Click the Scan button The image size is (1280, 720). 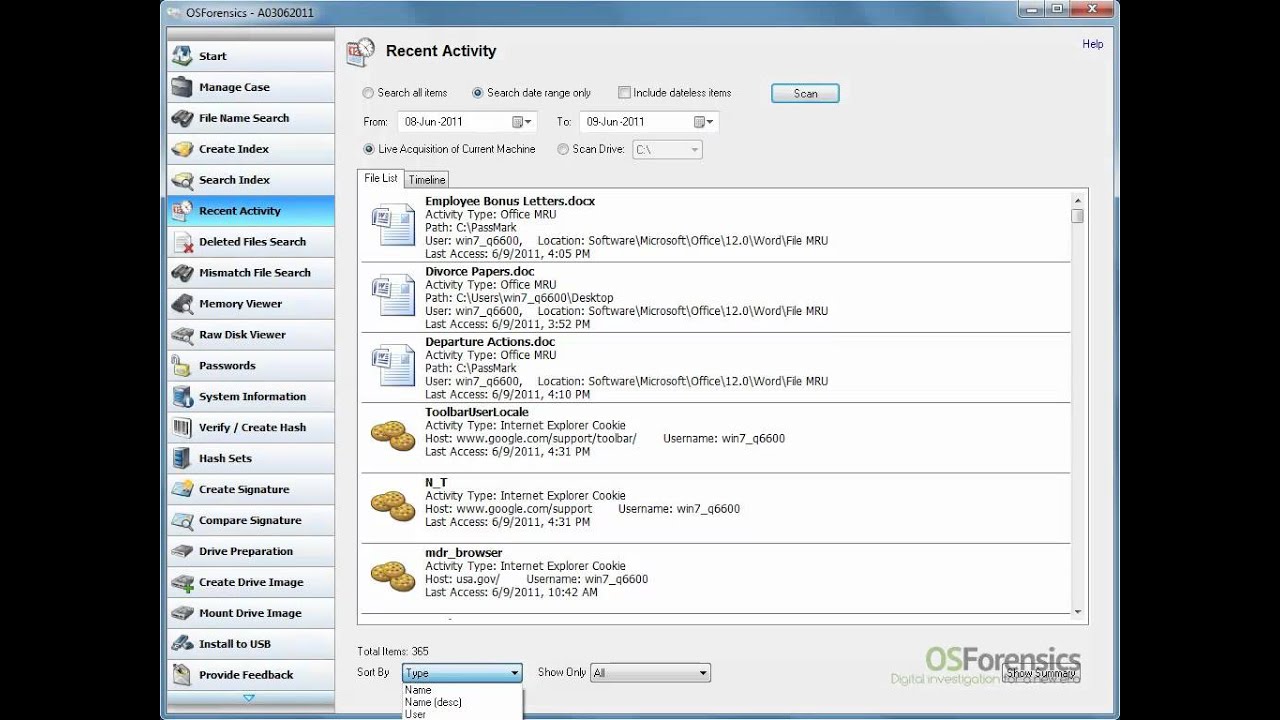point(805,93)
